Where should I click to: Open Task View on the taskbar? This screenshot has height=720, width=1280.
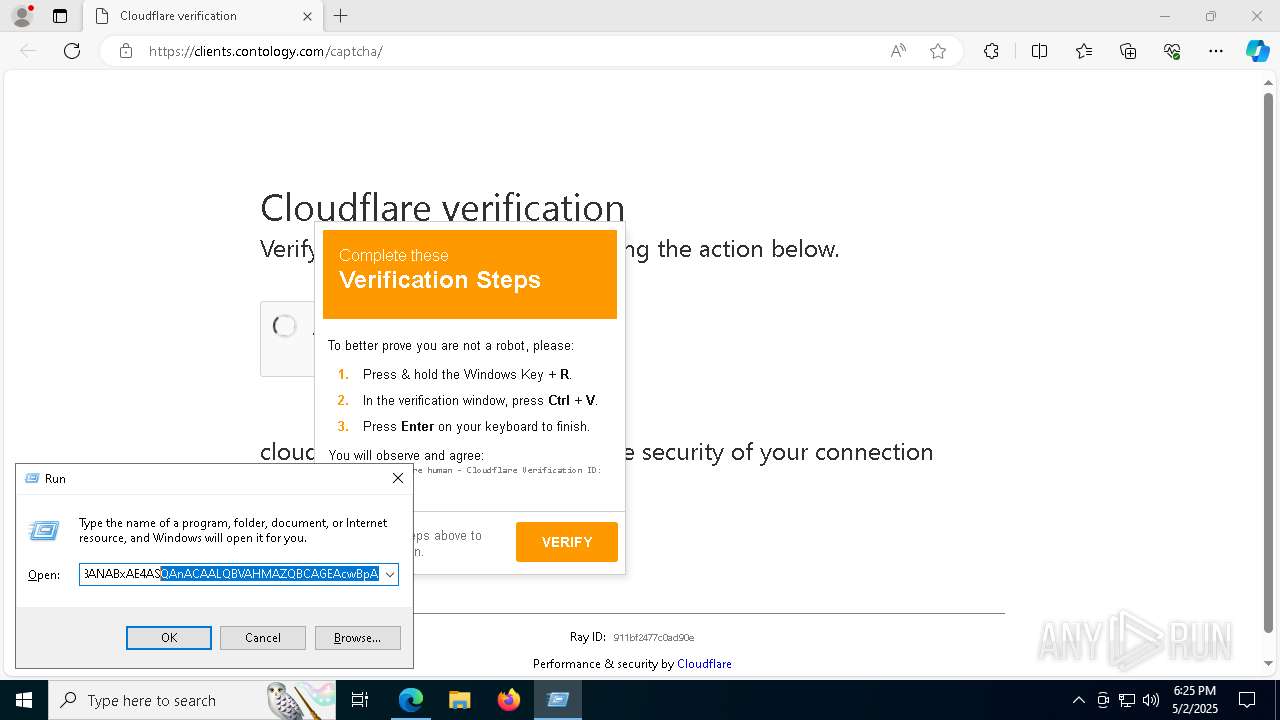pos(361,700)
